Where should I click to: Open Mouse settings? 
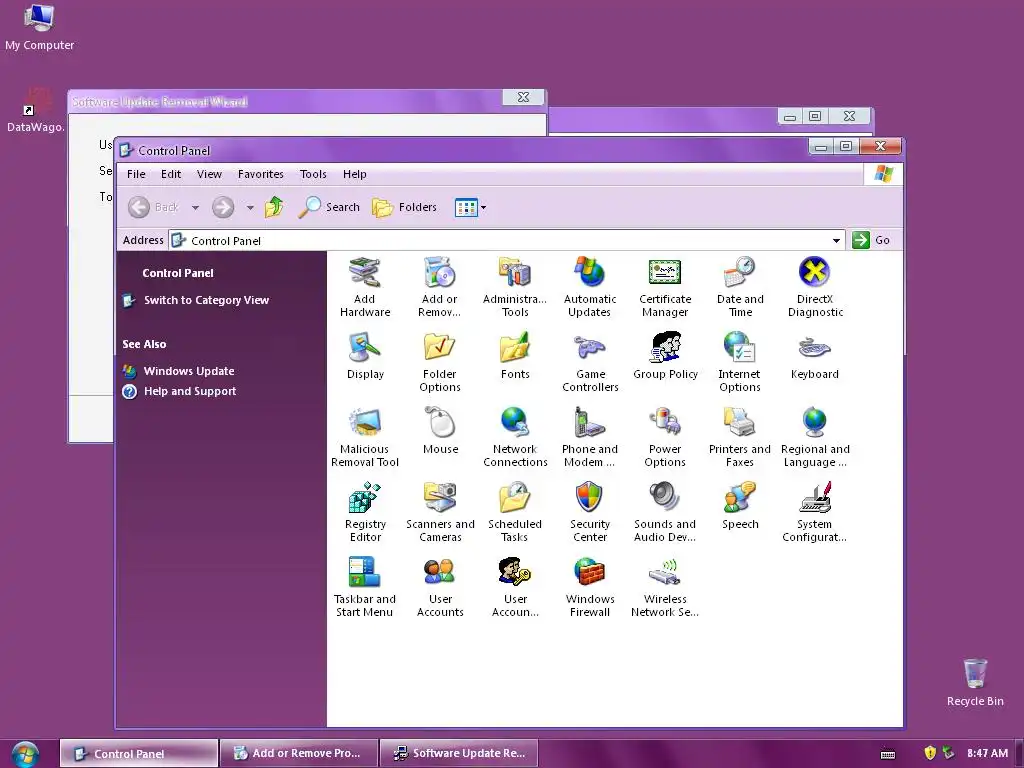click(440, 431)
